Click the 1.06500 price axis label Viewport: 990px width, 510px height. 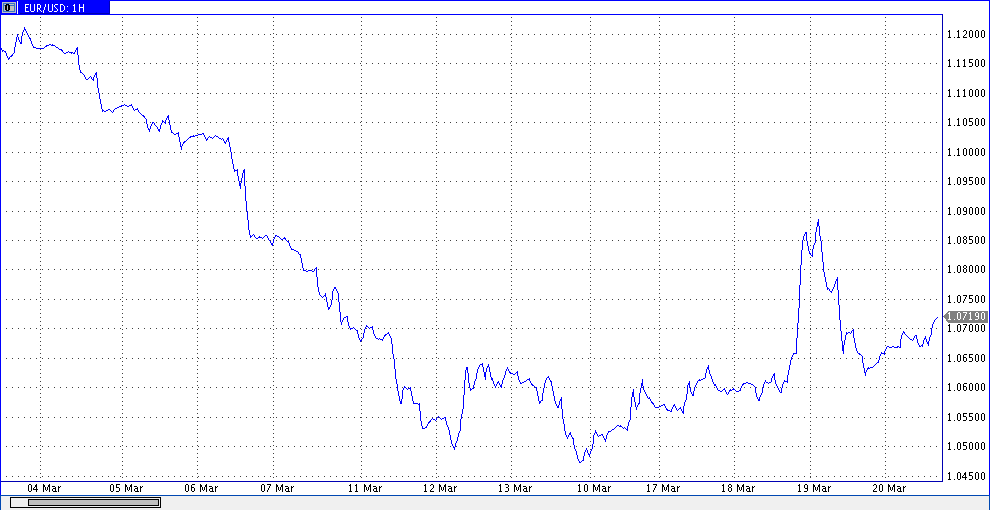pos(966,358)
